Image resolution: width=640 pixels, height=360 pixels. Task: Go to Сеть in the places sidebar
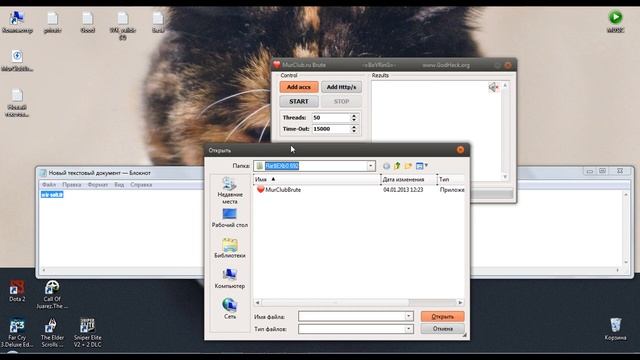(230, 309)
